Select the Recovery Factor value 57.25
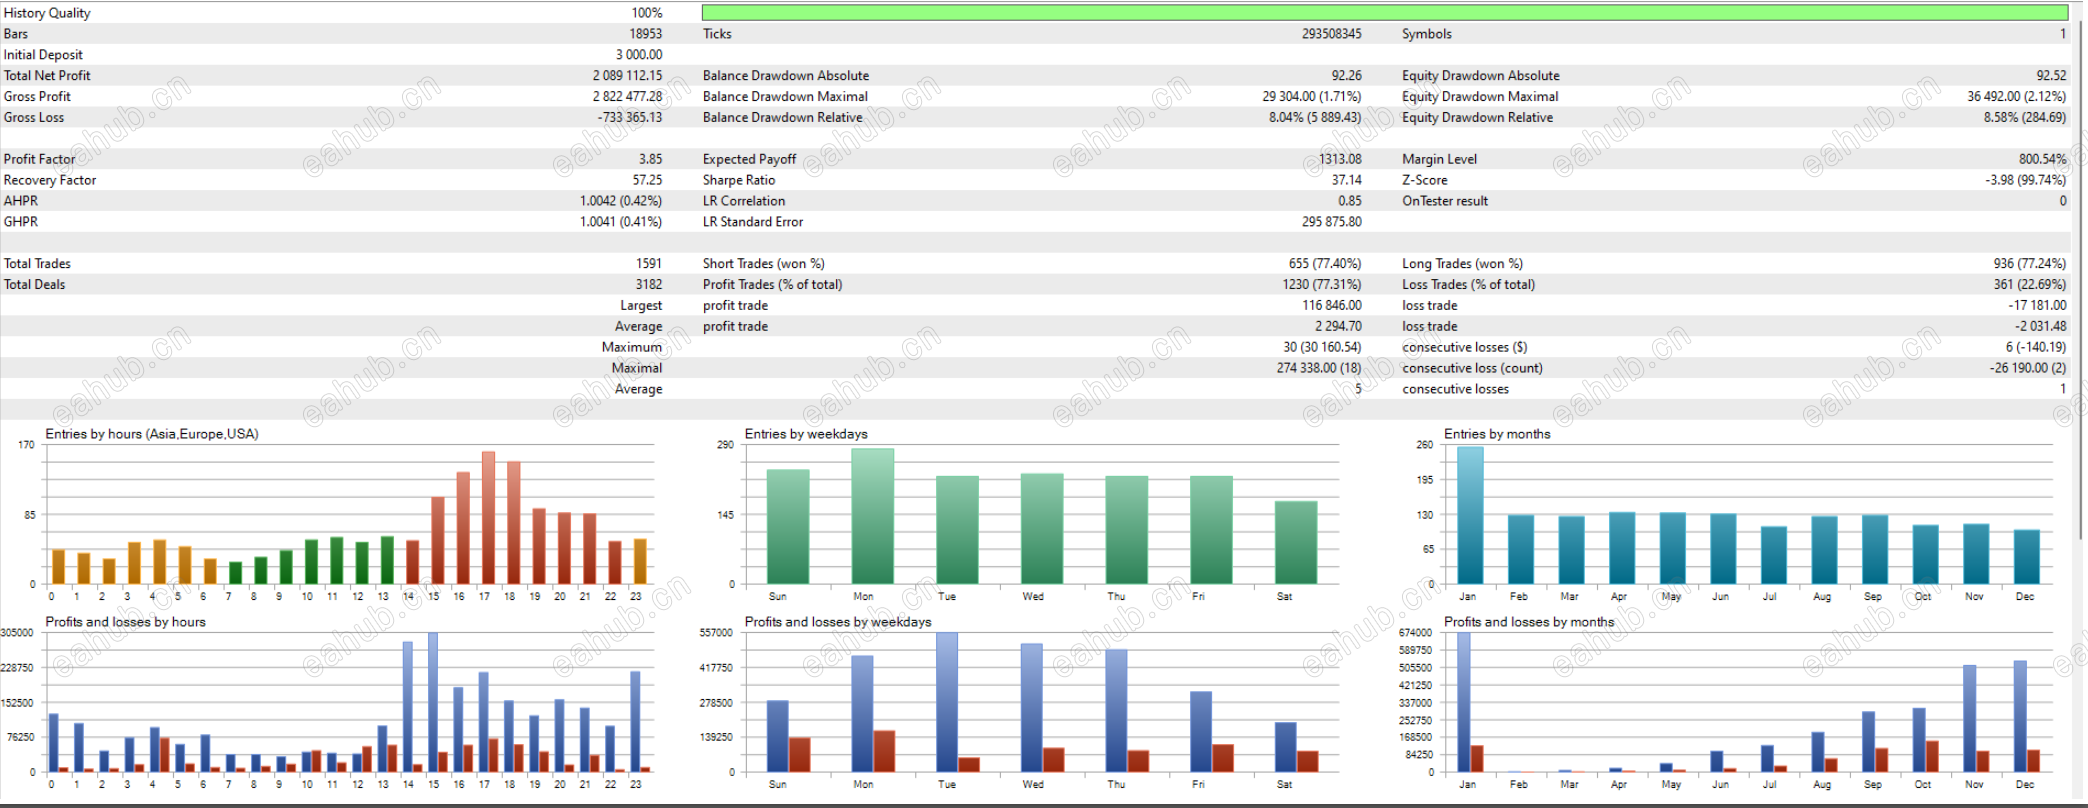This screenshot has height=808, width=2088. (647, 181)
